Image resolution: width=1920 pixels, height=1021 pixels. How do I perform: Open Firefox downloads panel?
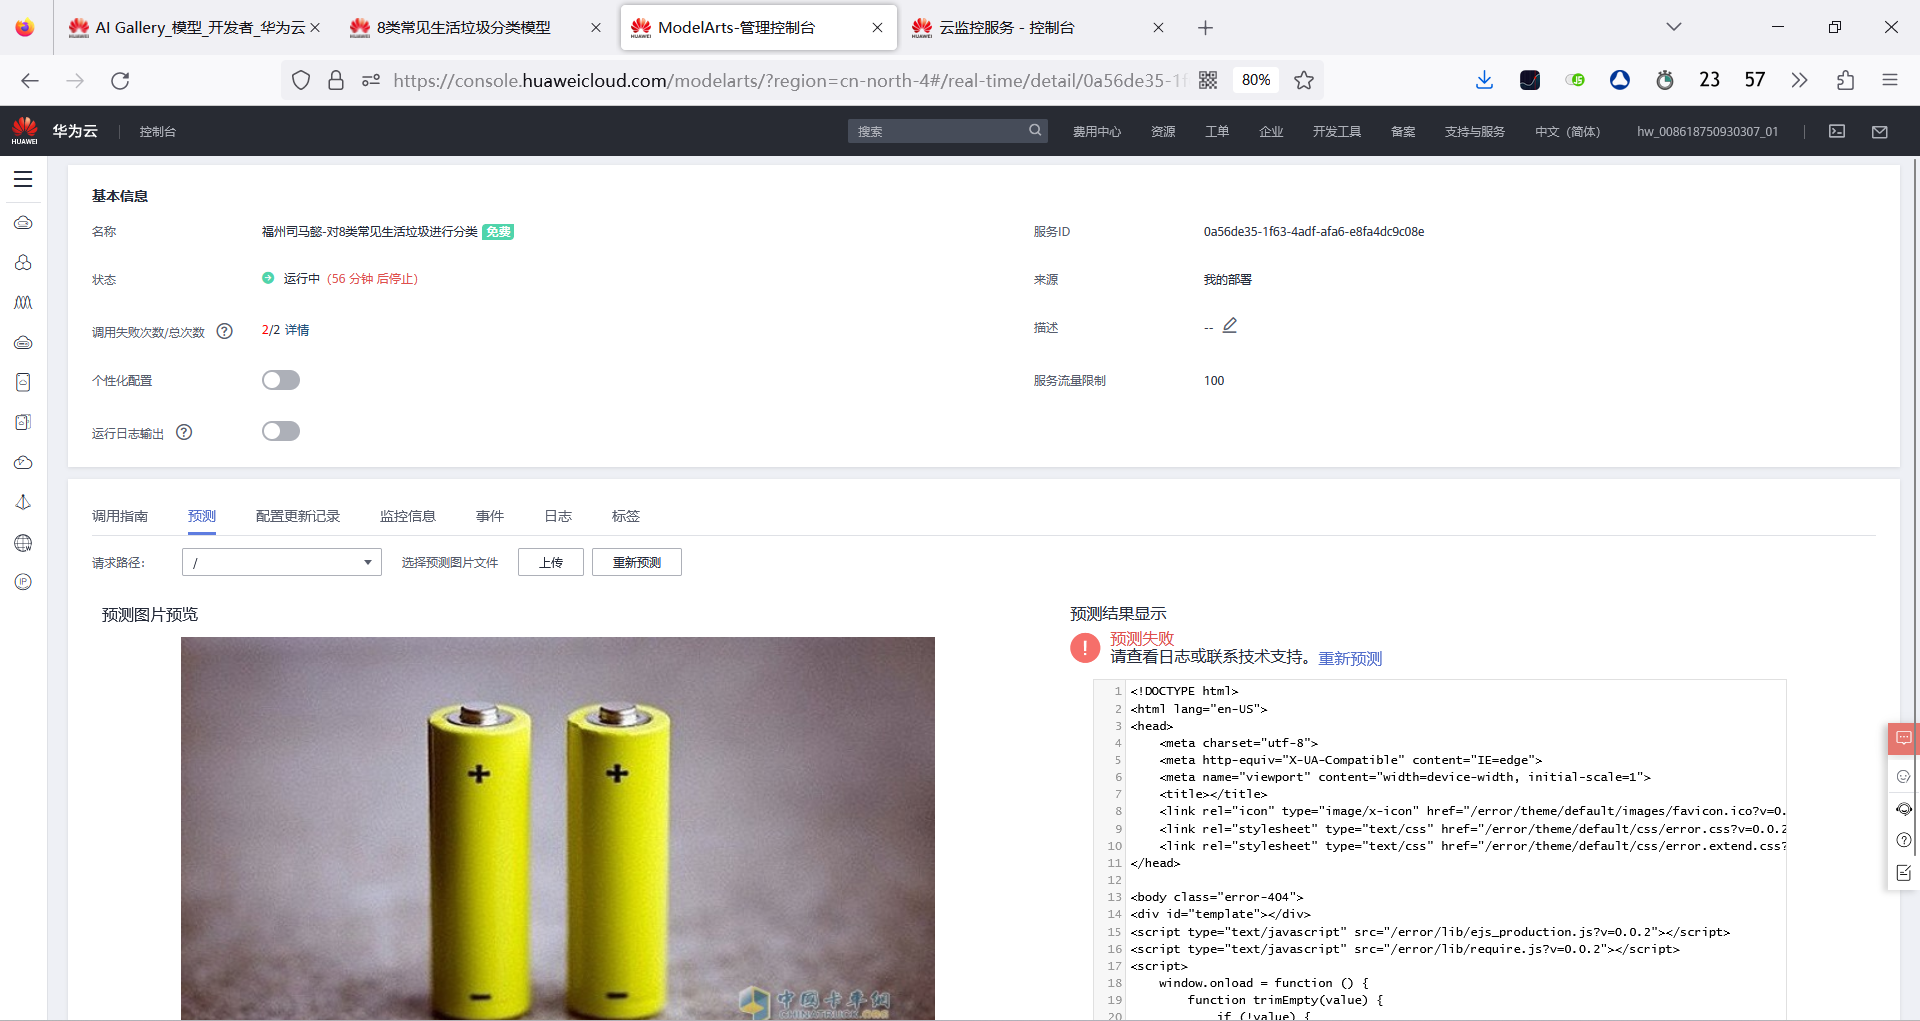(1484, 80)
